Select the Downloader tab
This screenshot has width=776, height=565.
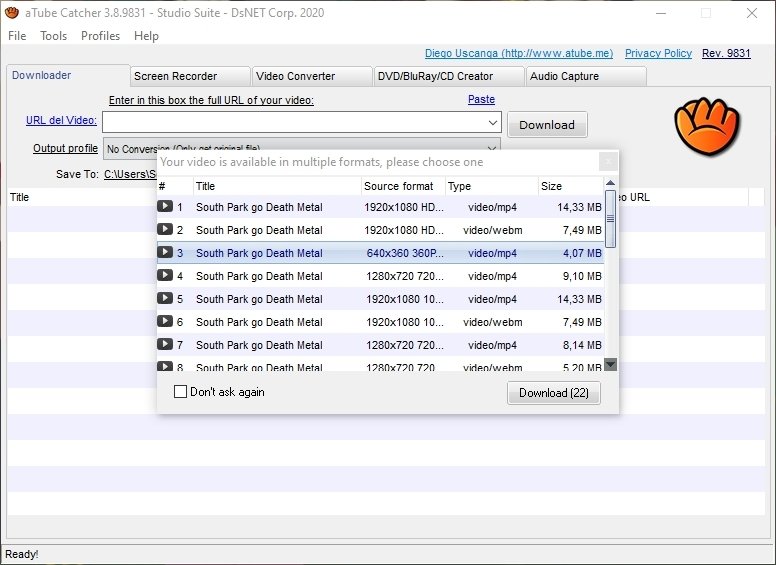coord(68,75)
